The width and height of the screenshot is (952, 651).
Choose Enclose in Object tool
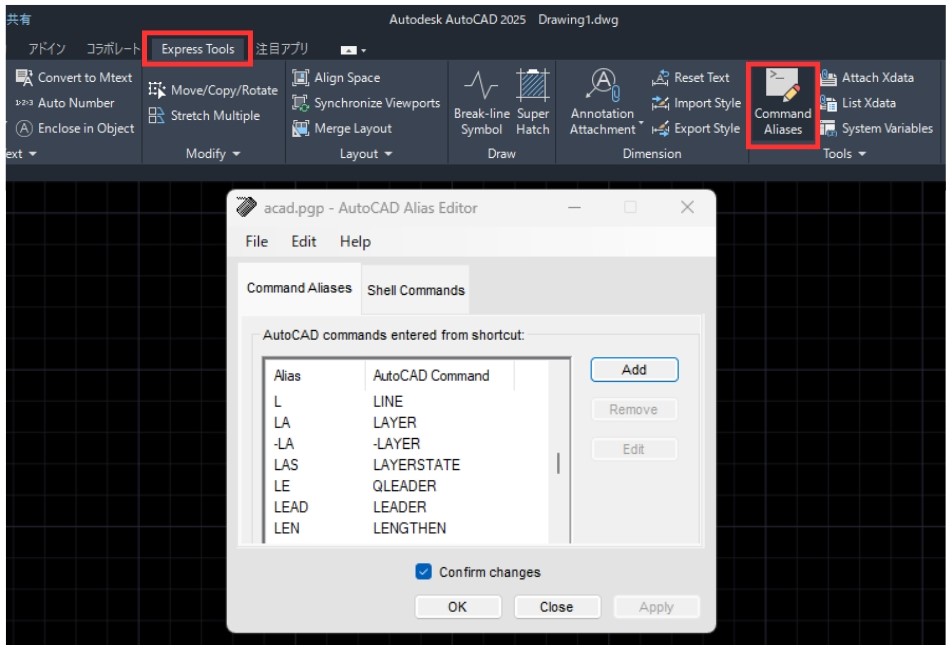pos(75,128)
